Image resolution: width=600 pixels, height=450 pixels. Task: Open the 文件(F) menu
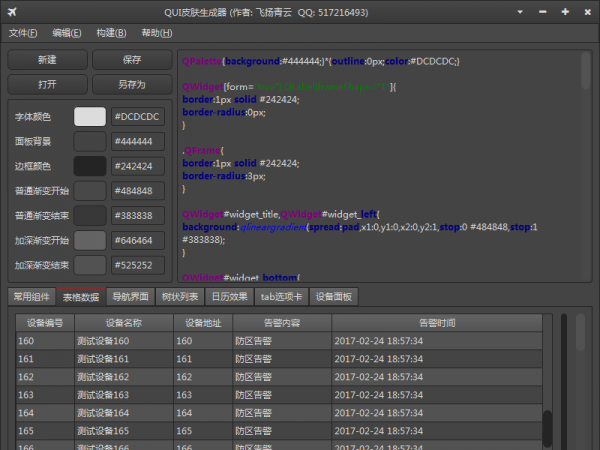pos(24,32)
